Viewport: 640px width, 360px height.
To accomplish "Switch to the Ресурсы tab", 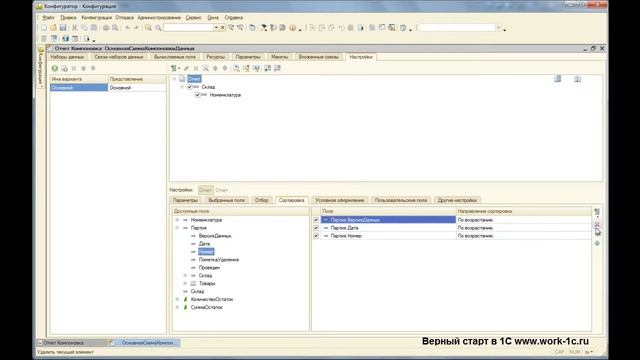I will 216,57.
